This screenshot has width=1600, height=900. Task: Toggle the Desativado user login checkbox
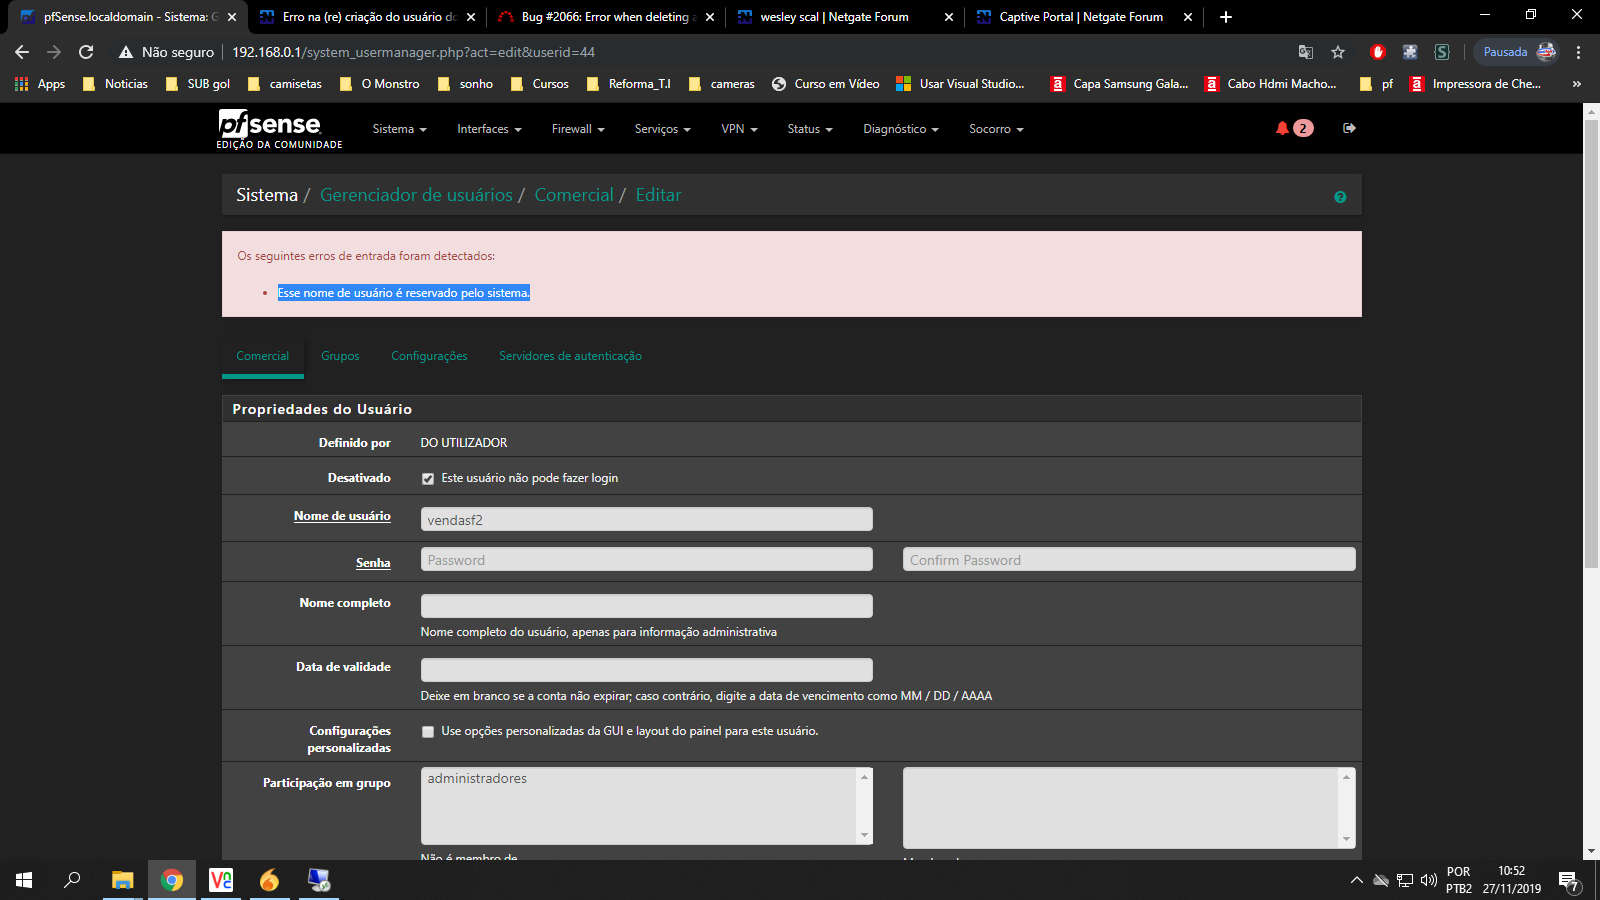(x=428, y=479)
